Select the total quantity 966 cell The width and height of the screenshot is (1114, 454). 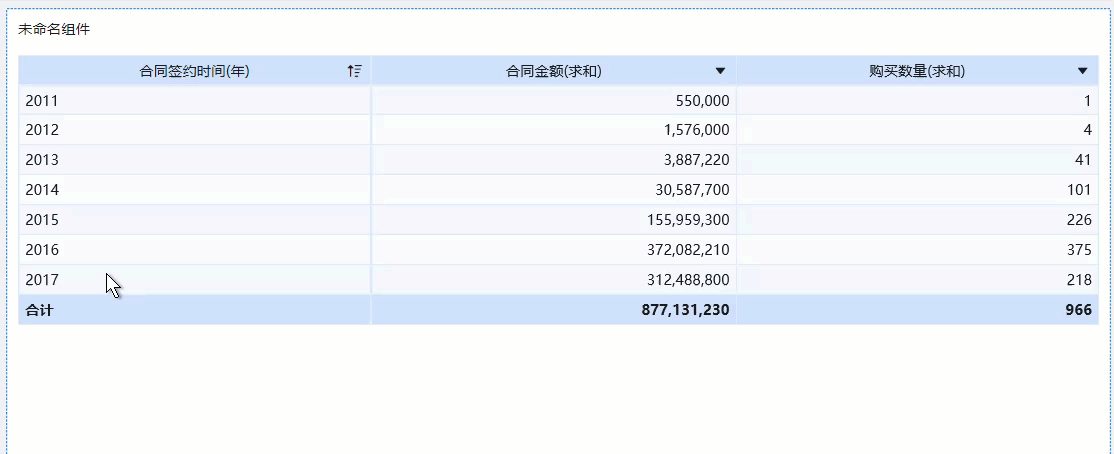tap(1077, 310)
